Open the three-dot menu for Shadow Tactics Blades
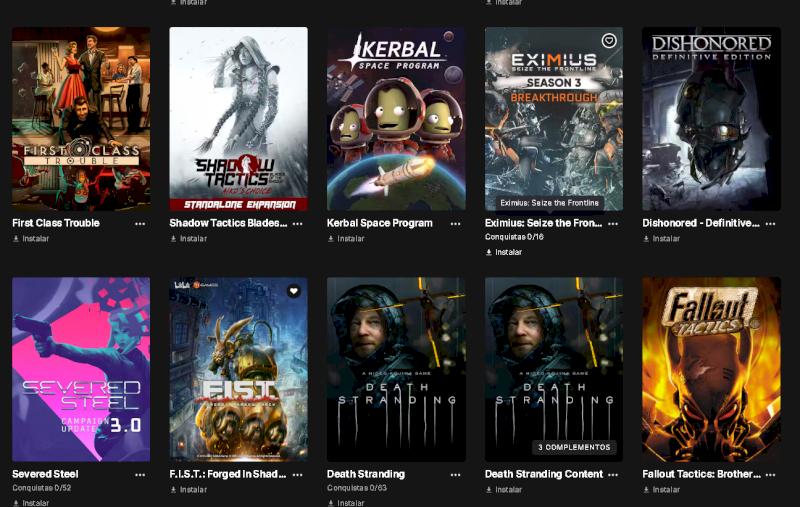The height and width of the screenshot is (507, 800). (x=297, y=224)
